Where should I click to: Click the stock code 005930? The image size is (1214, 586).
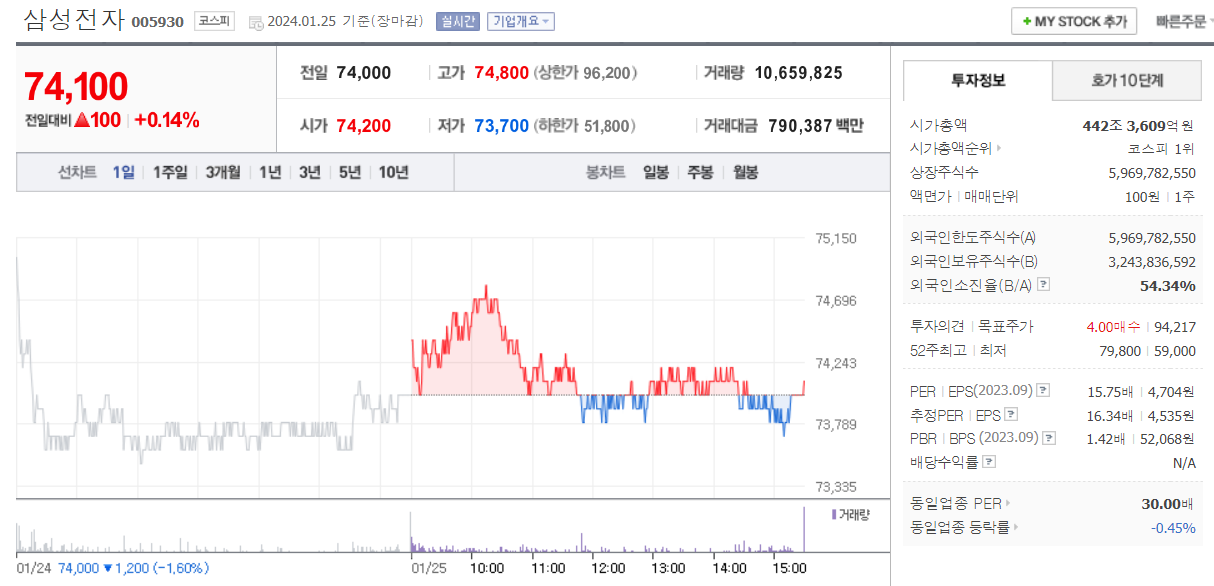[158, 22]
